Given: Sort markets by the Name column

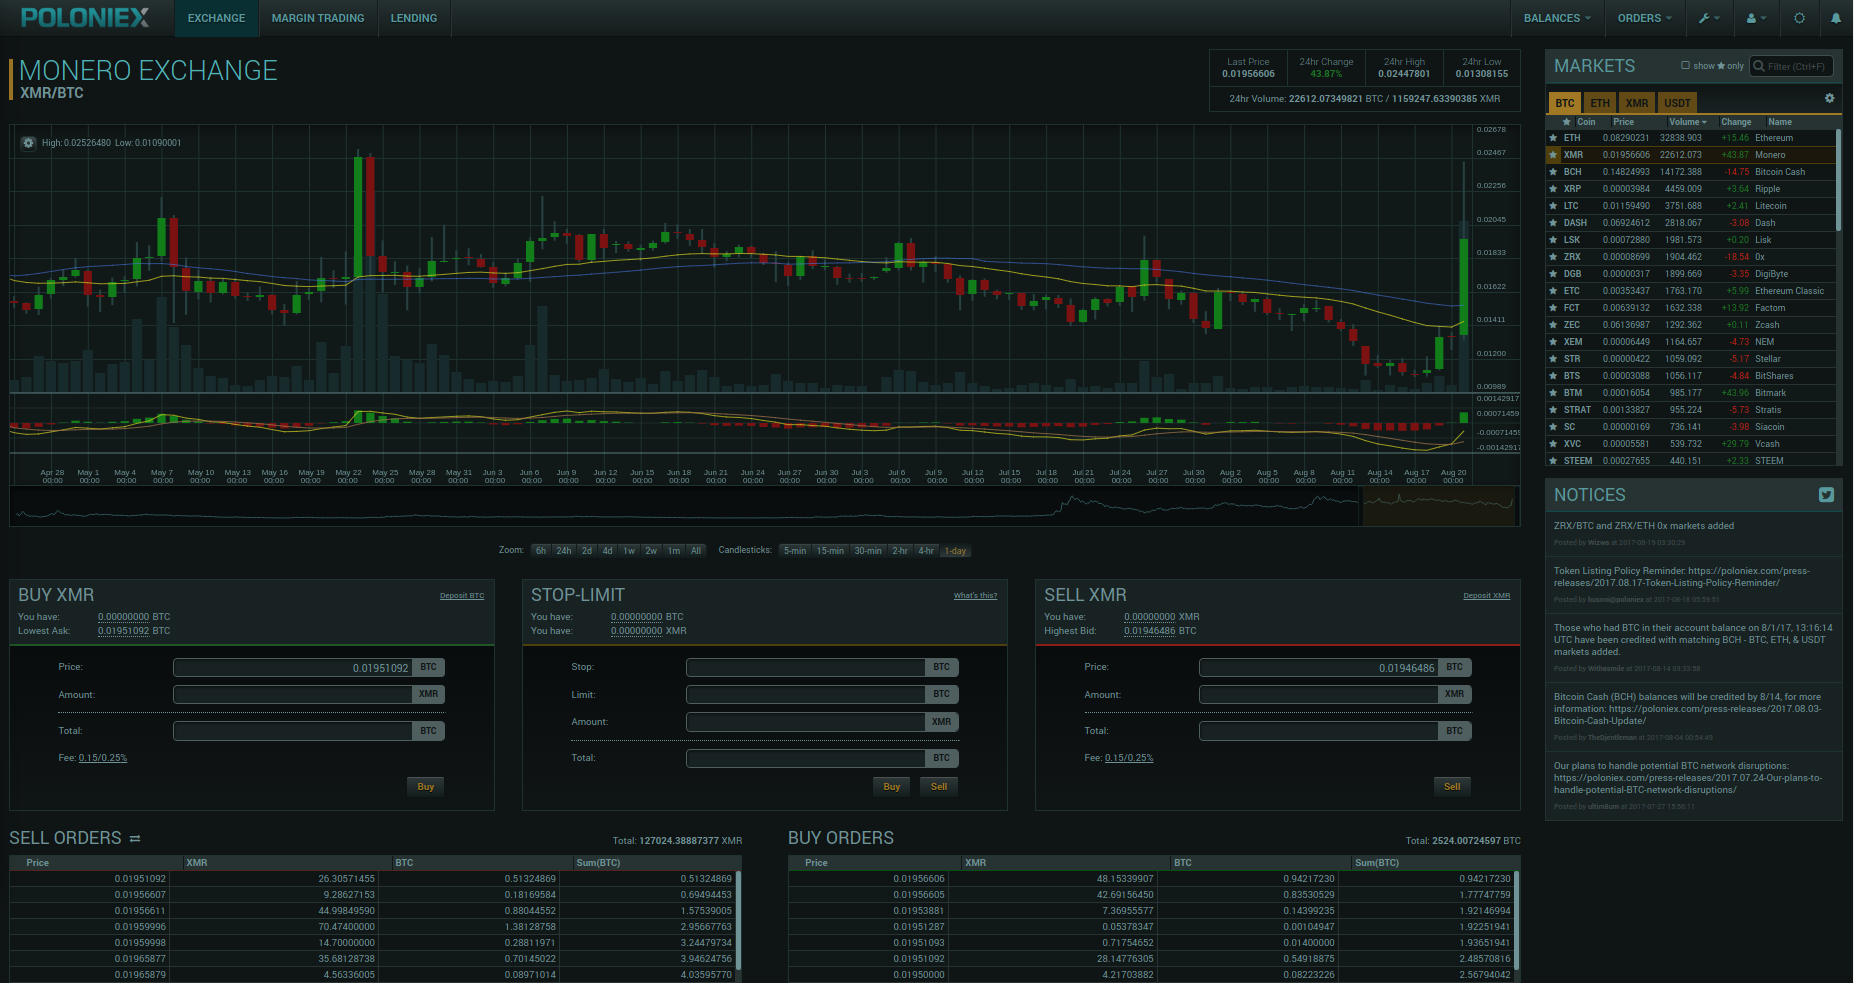Looking at the screenshot, I should click(1780, 122).
